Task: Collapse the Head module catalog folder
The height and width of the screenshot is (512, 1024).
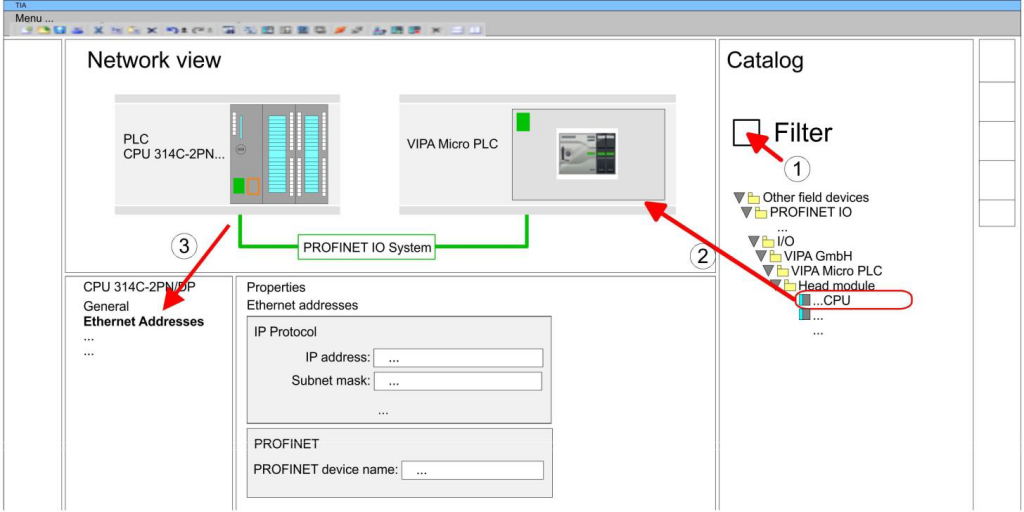Action: click(x=775, y=285)
